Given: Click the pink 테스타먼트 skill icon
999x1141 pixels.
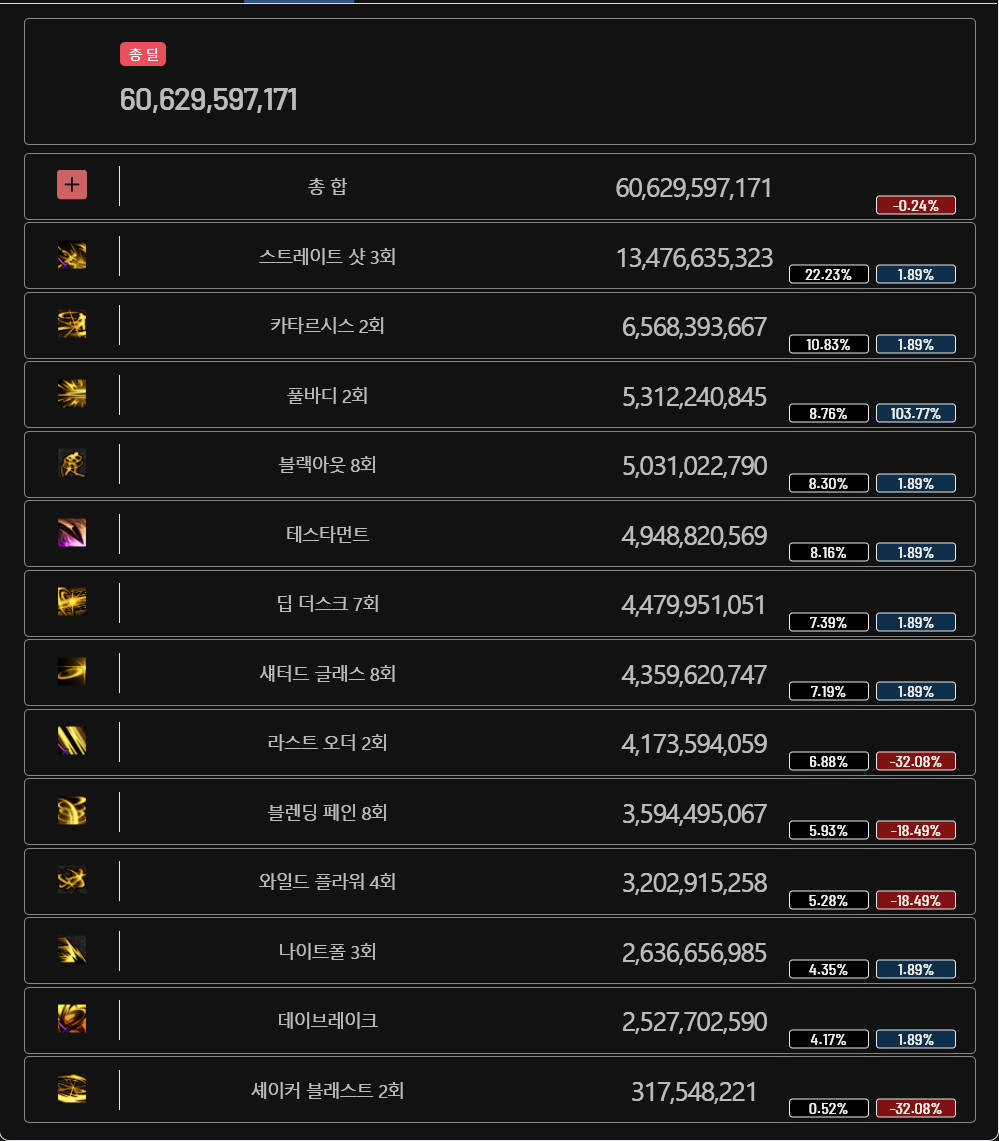Looking at the screenshot, I should (x=72, y=533).
